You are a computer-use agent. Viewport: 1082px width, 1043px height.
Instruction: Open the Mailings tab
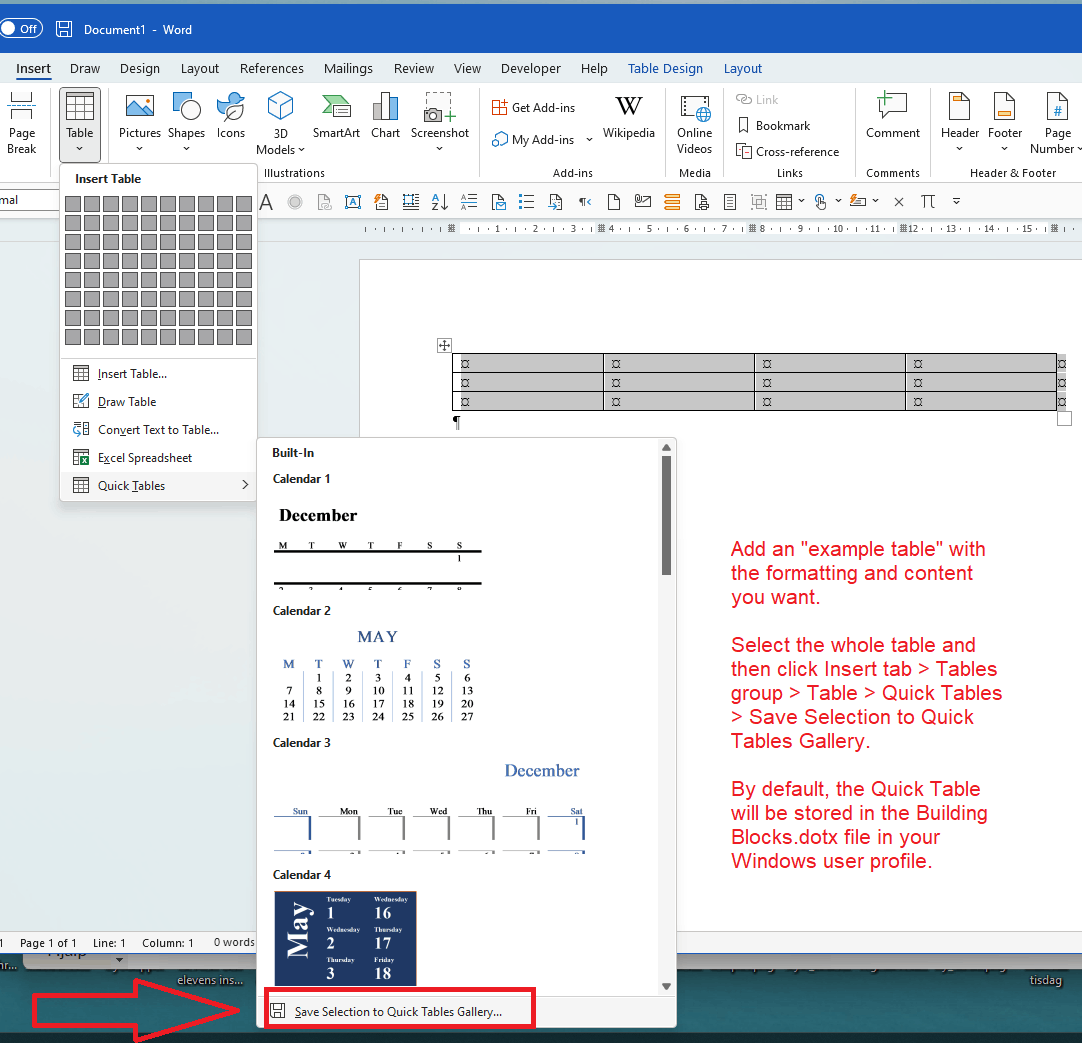click(348, 68)
